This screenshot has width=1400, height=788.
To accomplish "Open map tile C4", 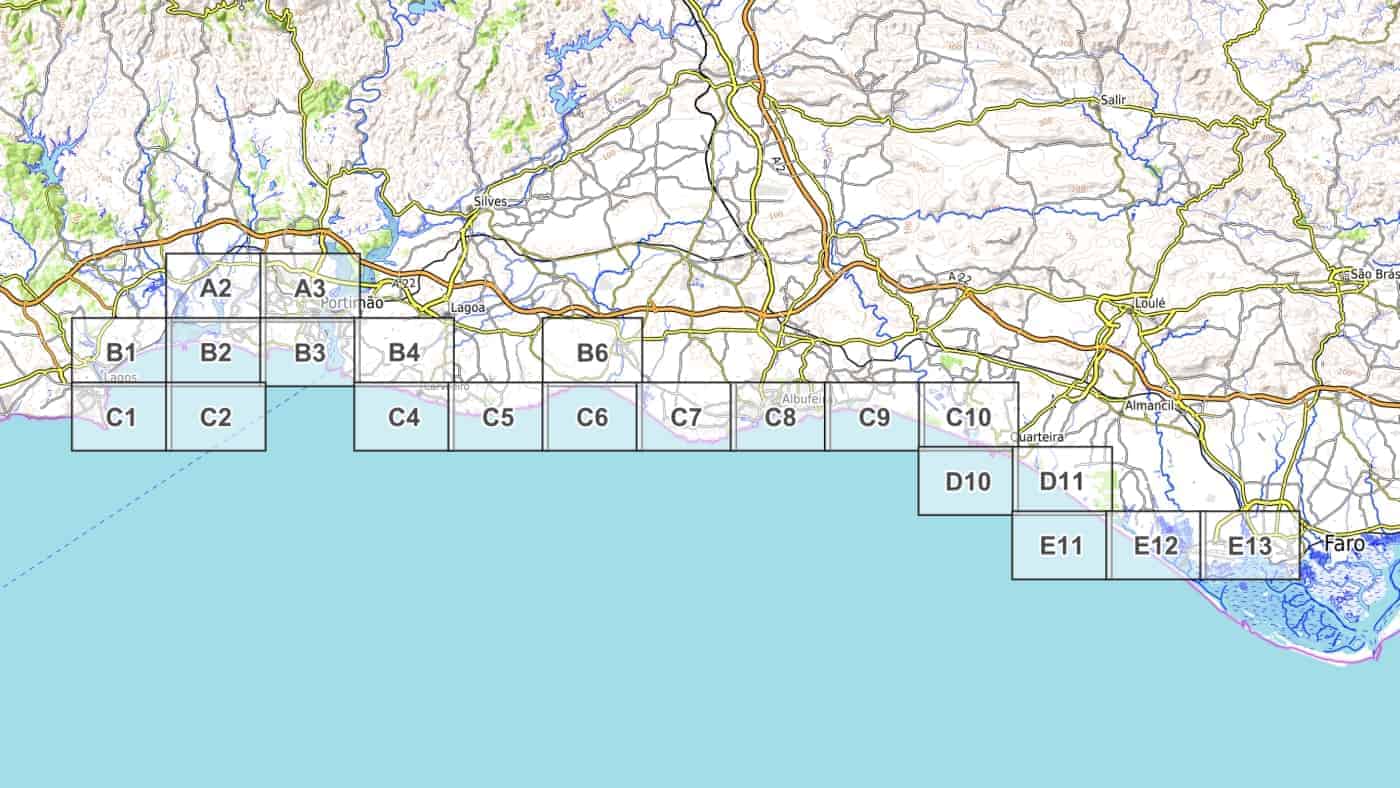I will coord(403,417).
